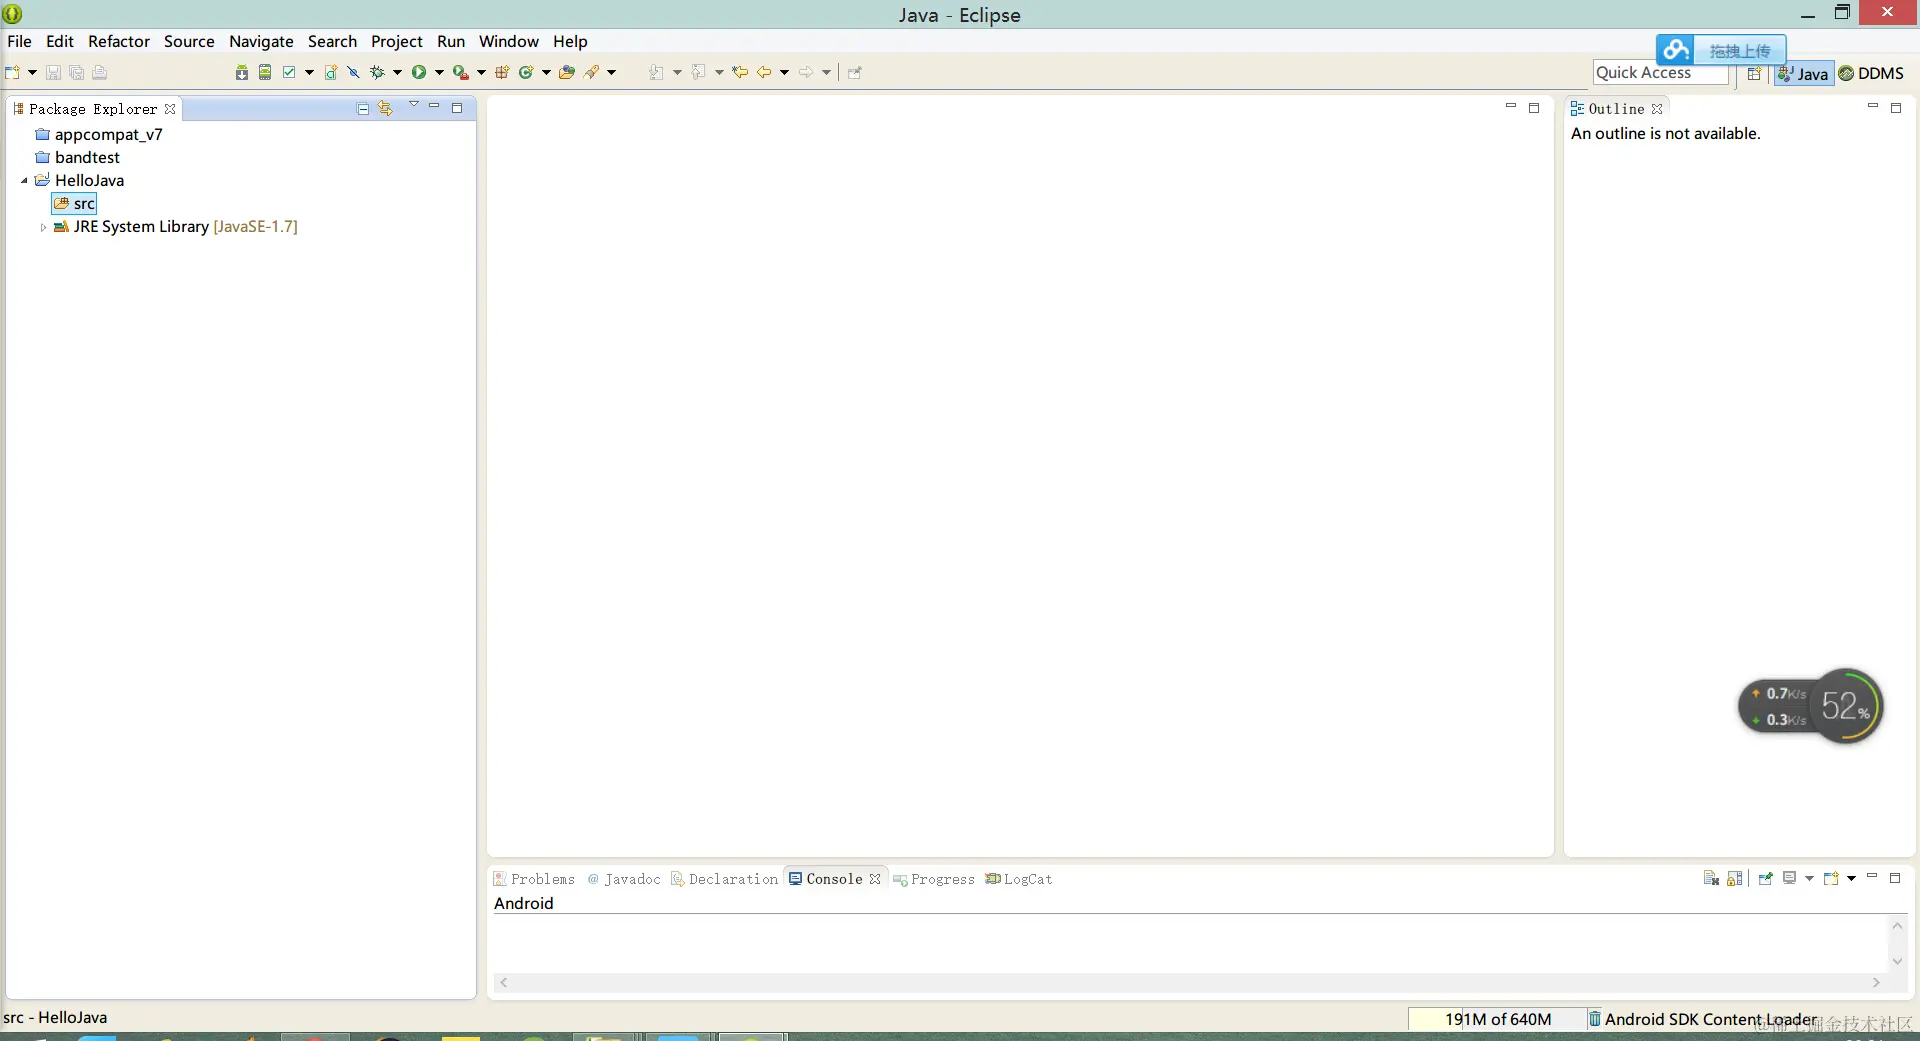Open the Android SDK Manager
Screen dimensions: 1920x1041
click(x=242, y=72)
